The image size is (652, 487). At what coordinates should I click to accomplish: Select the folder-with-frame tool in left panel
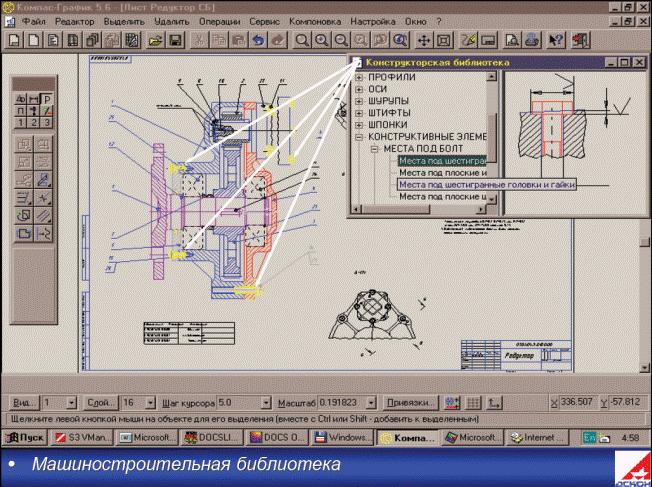pyautogui.click(x=24, y=233)
